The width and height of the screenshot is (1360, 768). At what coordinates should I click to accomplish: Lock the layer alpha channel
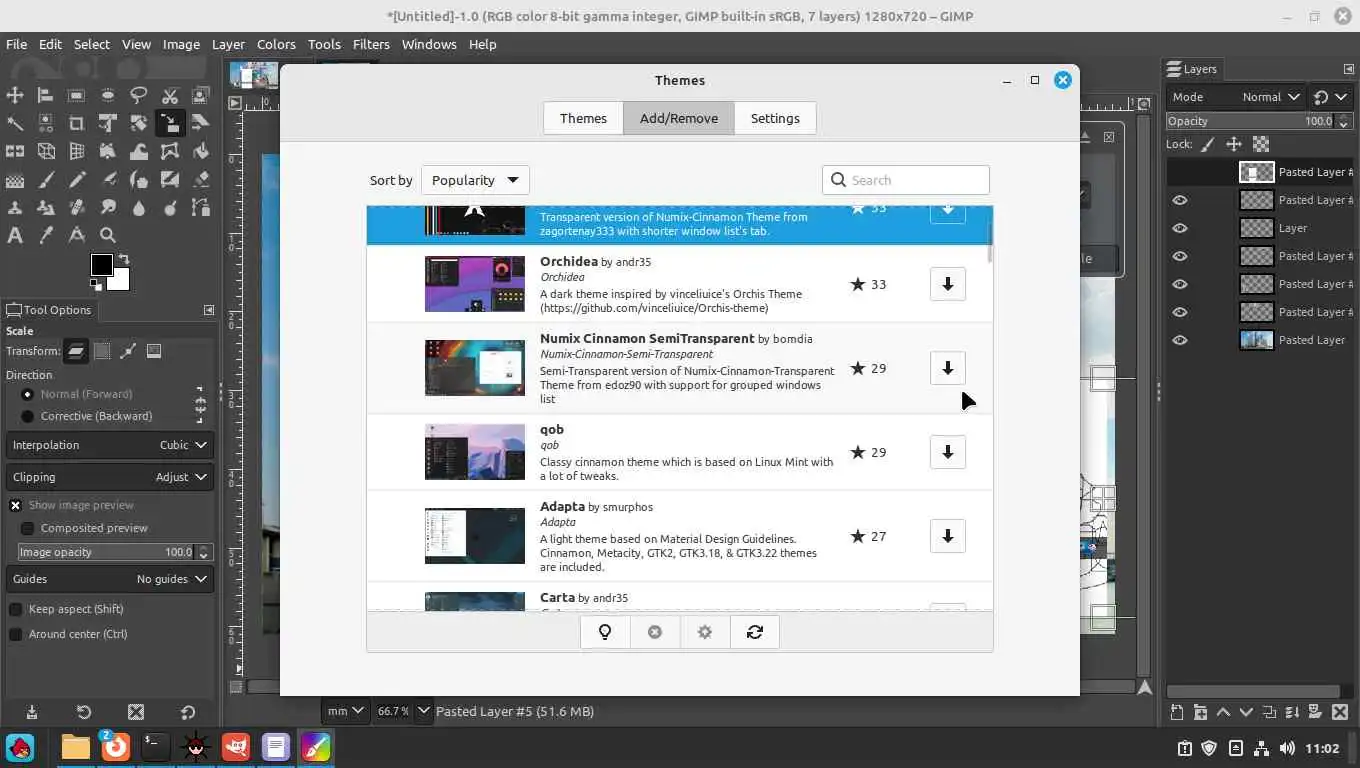point(1261,144)
